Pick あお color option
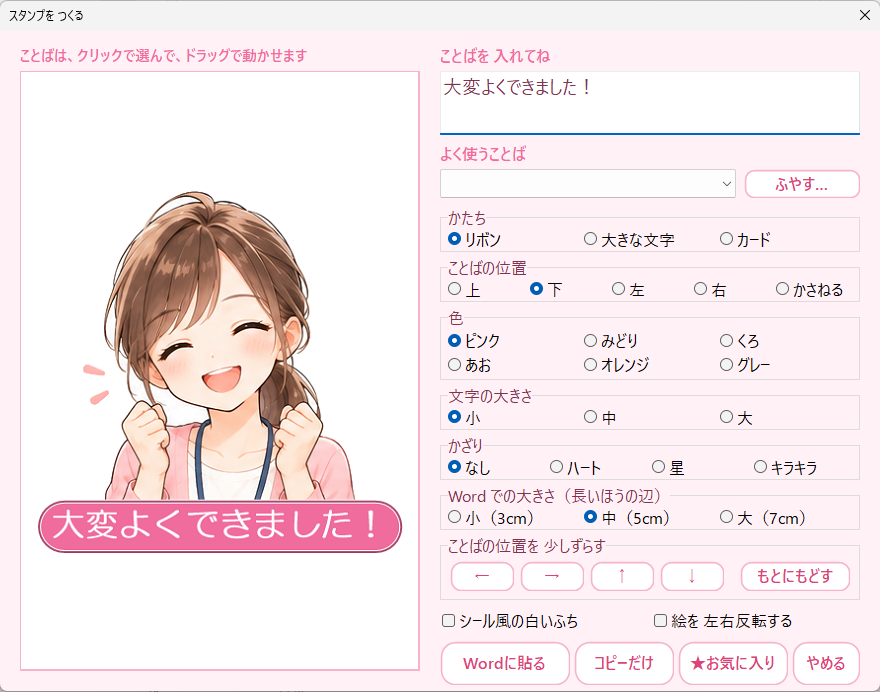 [469, 365]
